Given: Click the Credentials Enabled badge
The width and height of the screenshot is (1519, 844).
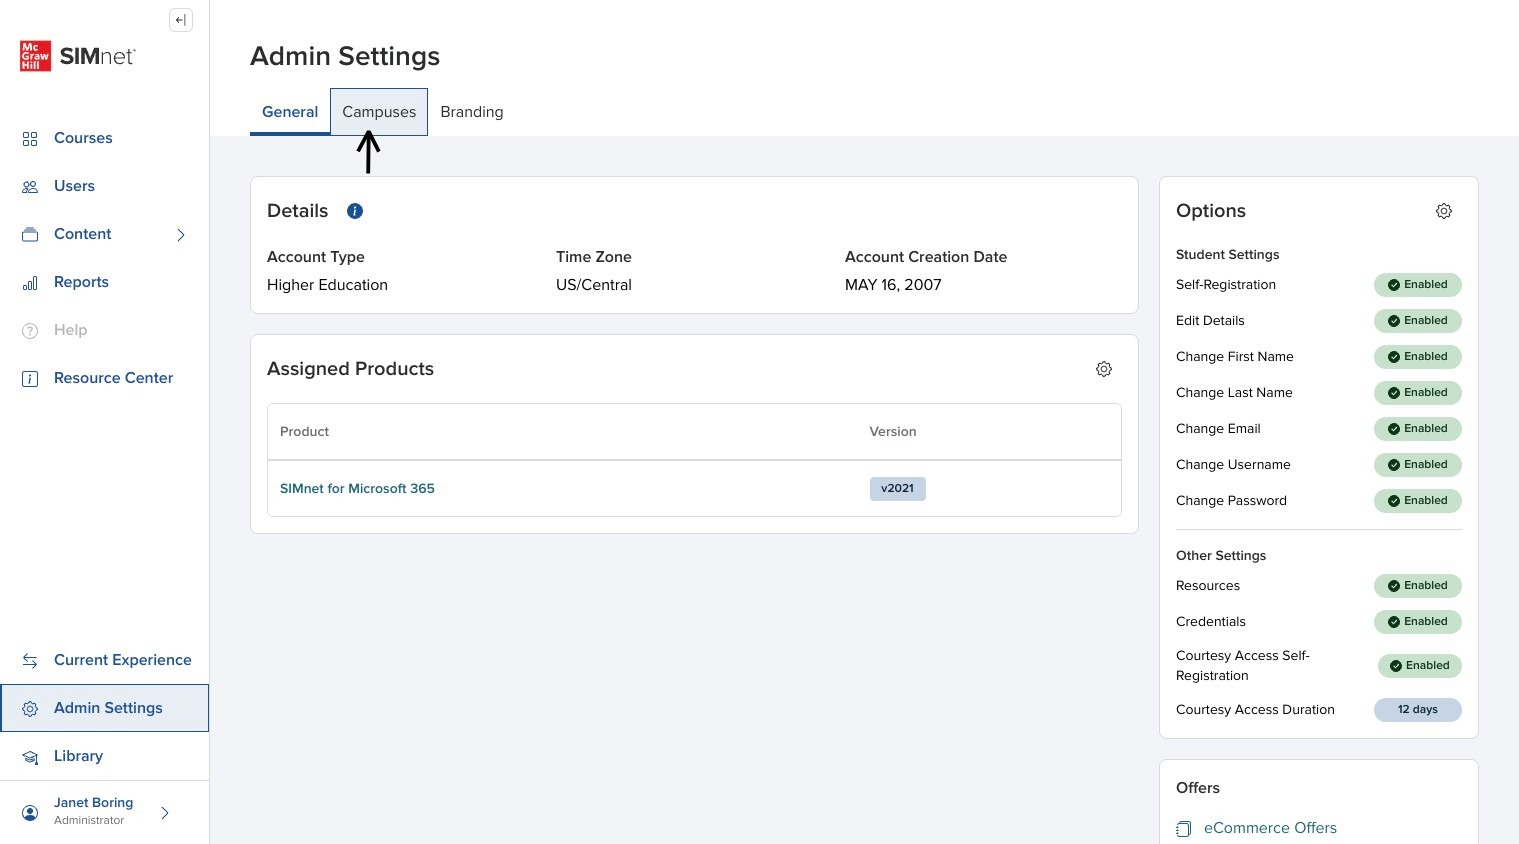Looking at the screenshot, I should coord(1418,622).
